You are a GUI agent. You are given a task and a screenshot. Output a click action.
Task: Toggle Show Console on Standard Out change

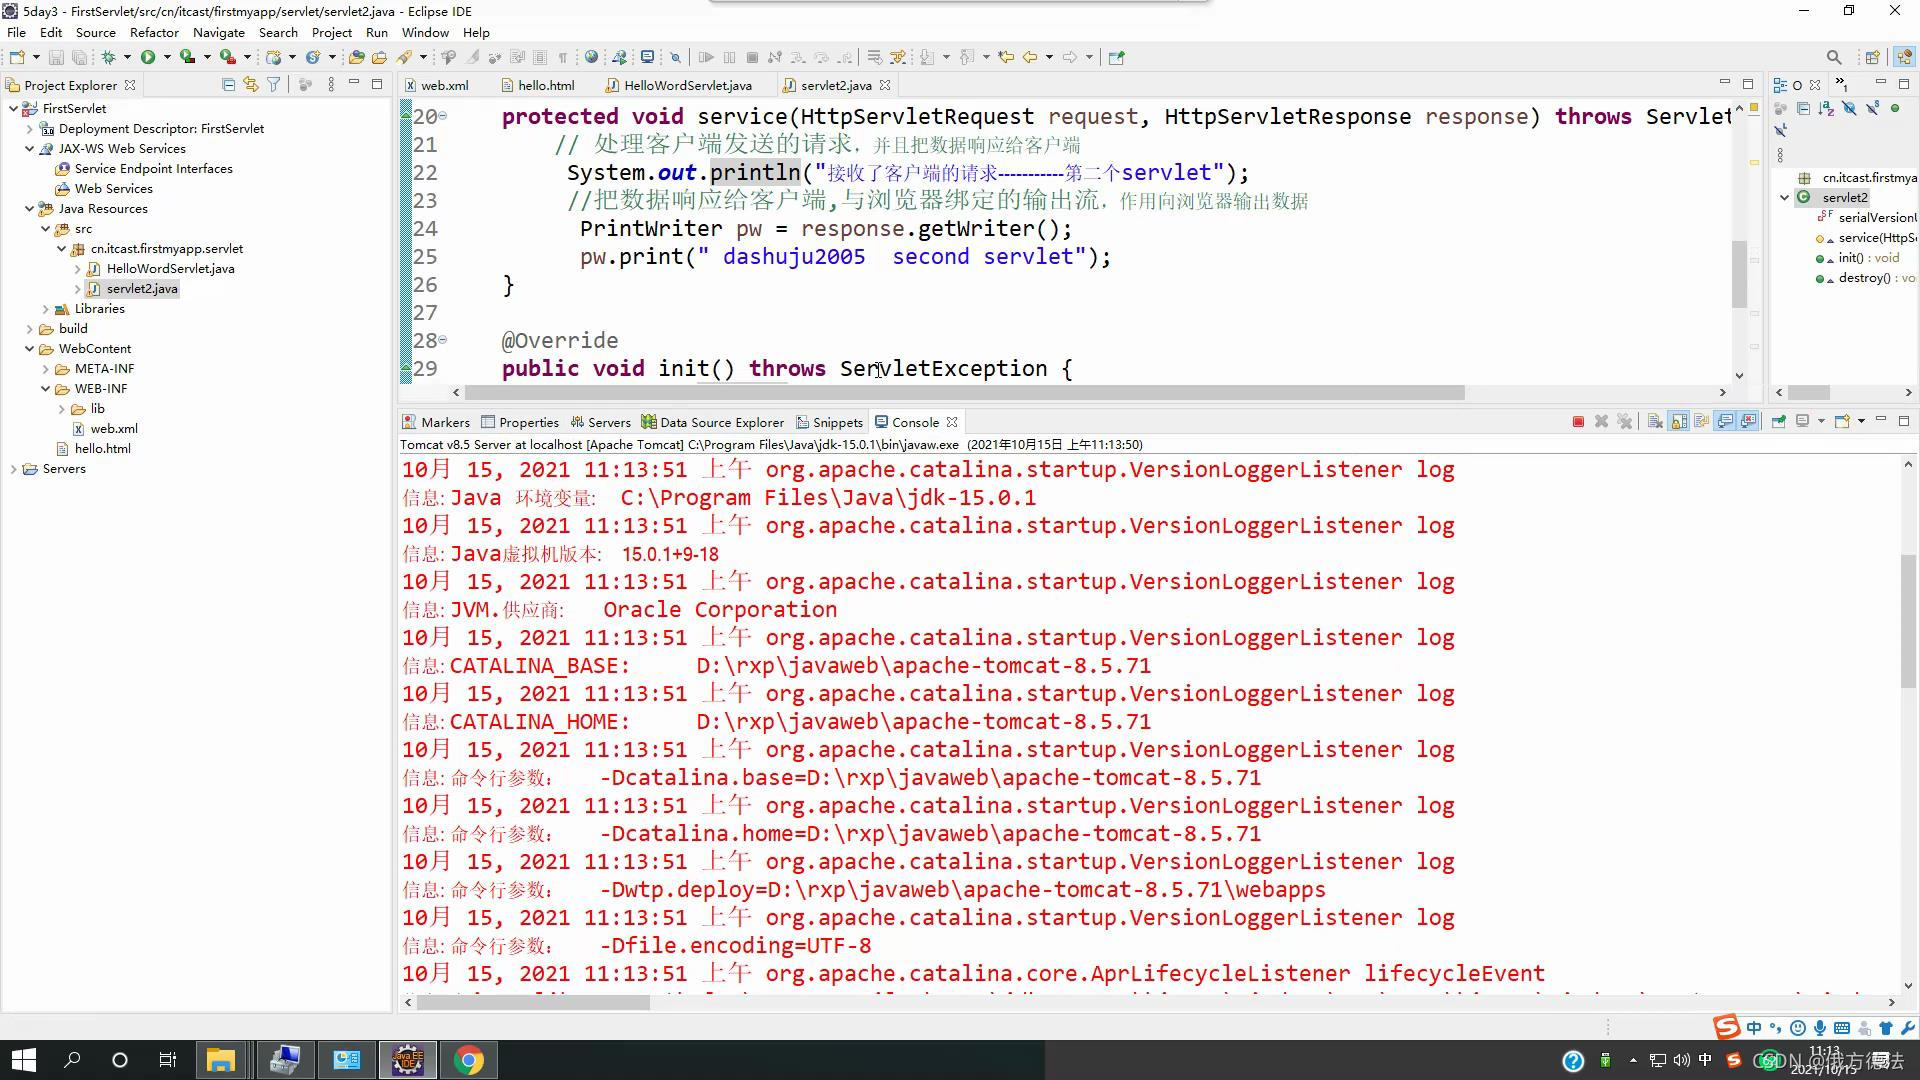[1725, 422]
